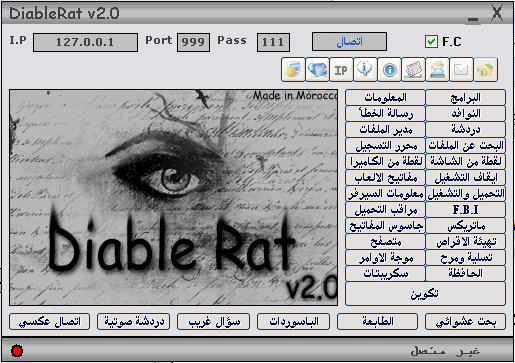Click the سكريبتات button
The width and height of the screenshot is (515, 363).
[x=385, y=273]
